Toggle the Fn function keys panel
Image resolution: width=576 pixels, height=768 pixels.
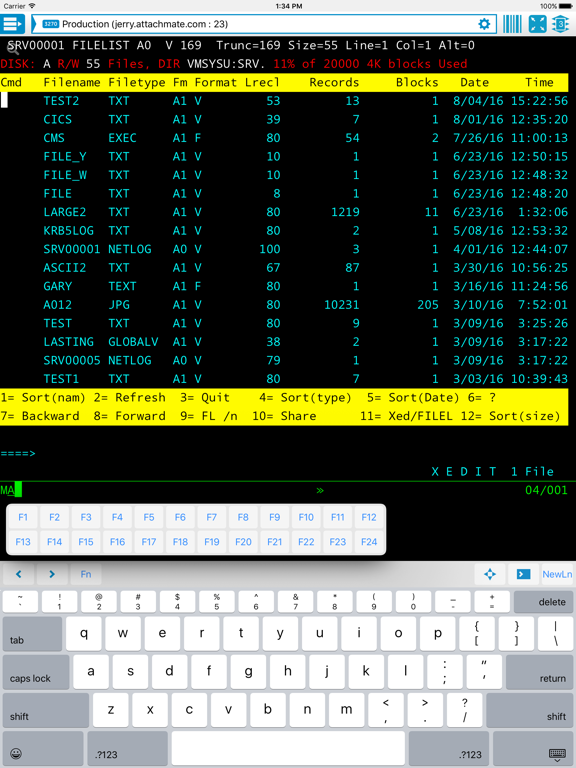click(x=86, y=574)
